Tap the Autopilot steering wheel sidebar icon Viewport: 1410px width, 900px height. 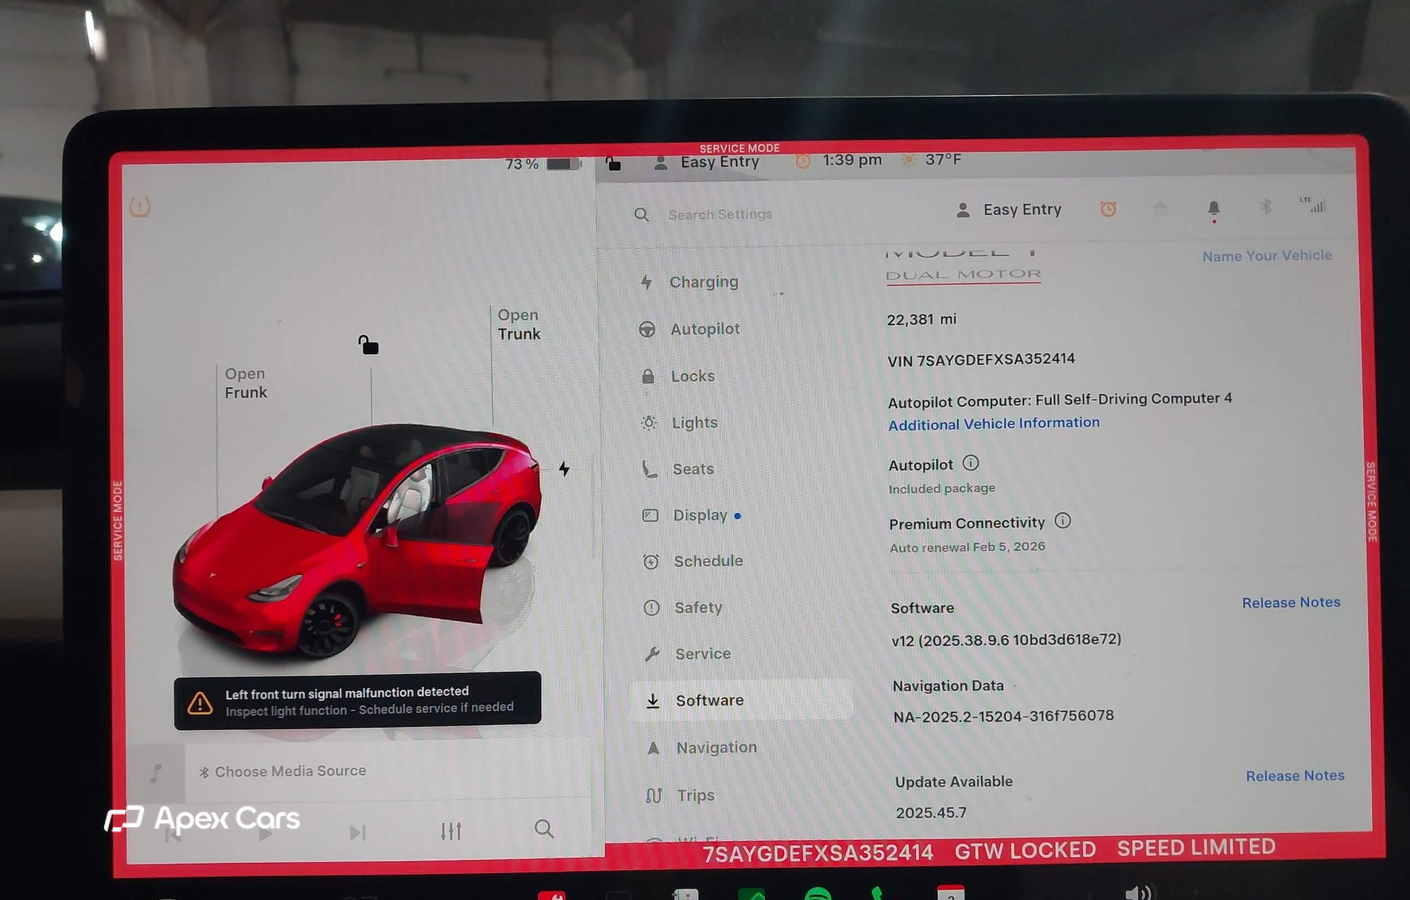pos(647,329)
